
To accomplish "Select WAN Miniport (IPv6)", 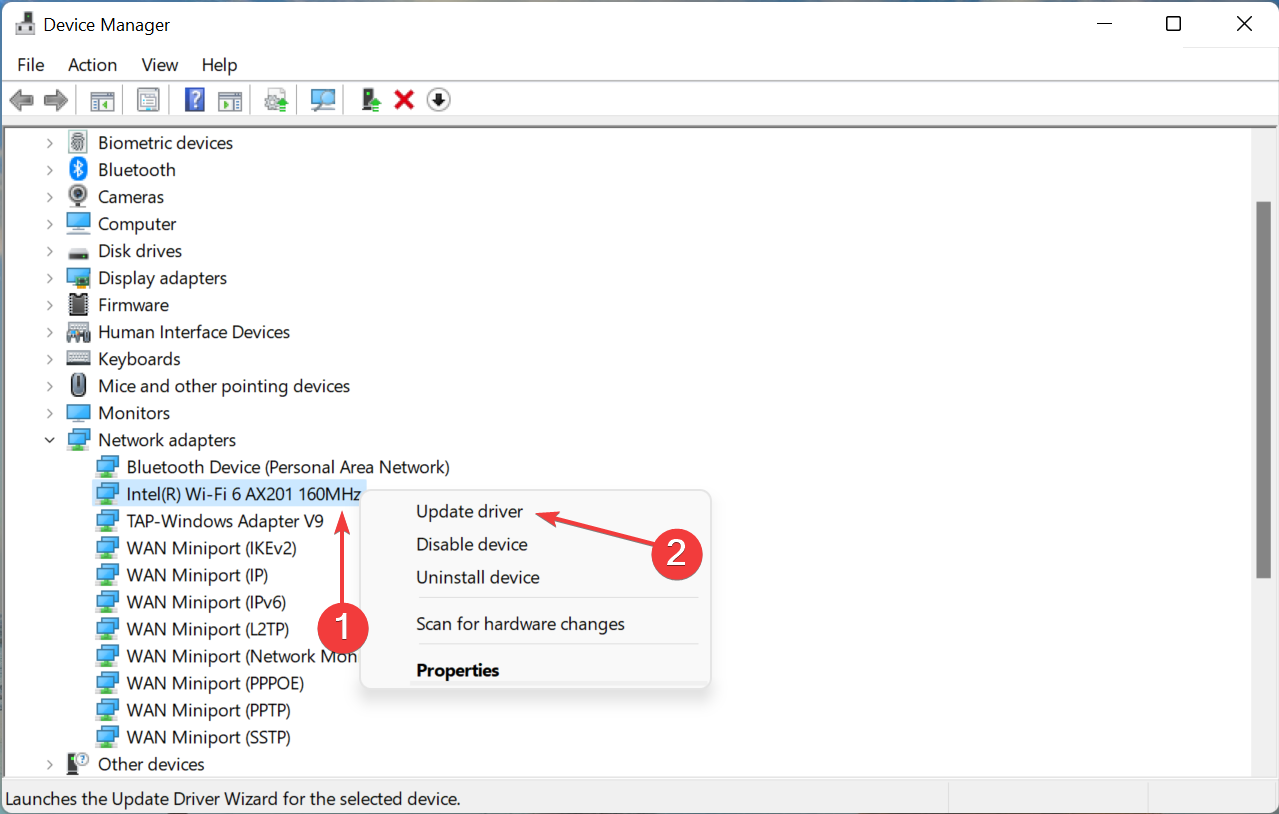I will point(206,602).
